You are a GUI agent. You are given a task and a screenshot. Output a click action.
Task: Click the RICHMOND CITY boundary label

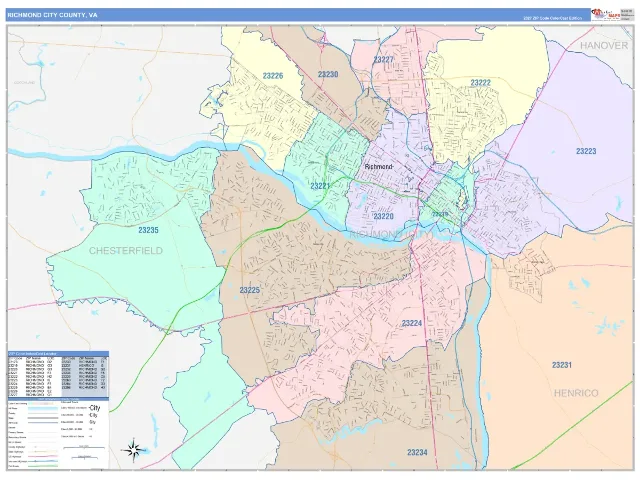(x=391, y=234)
